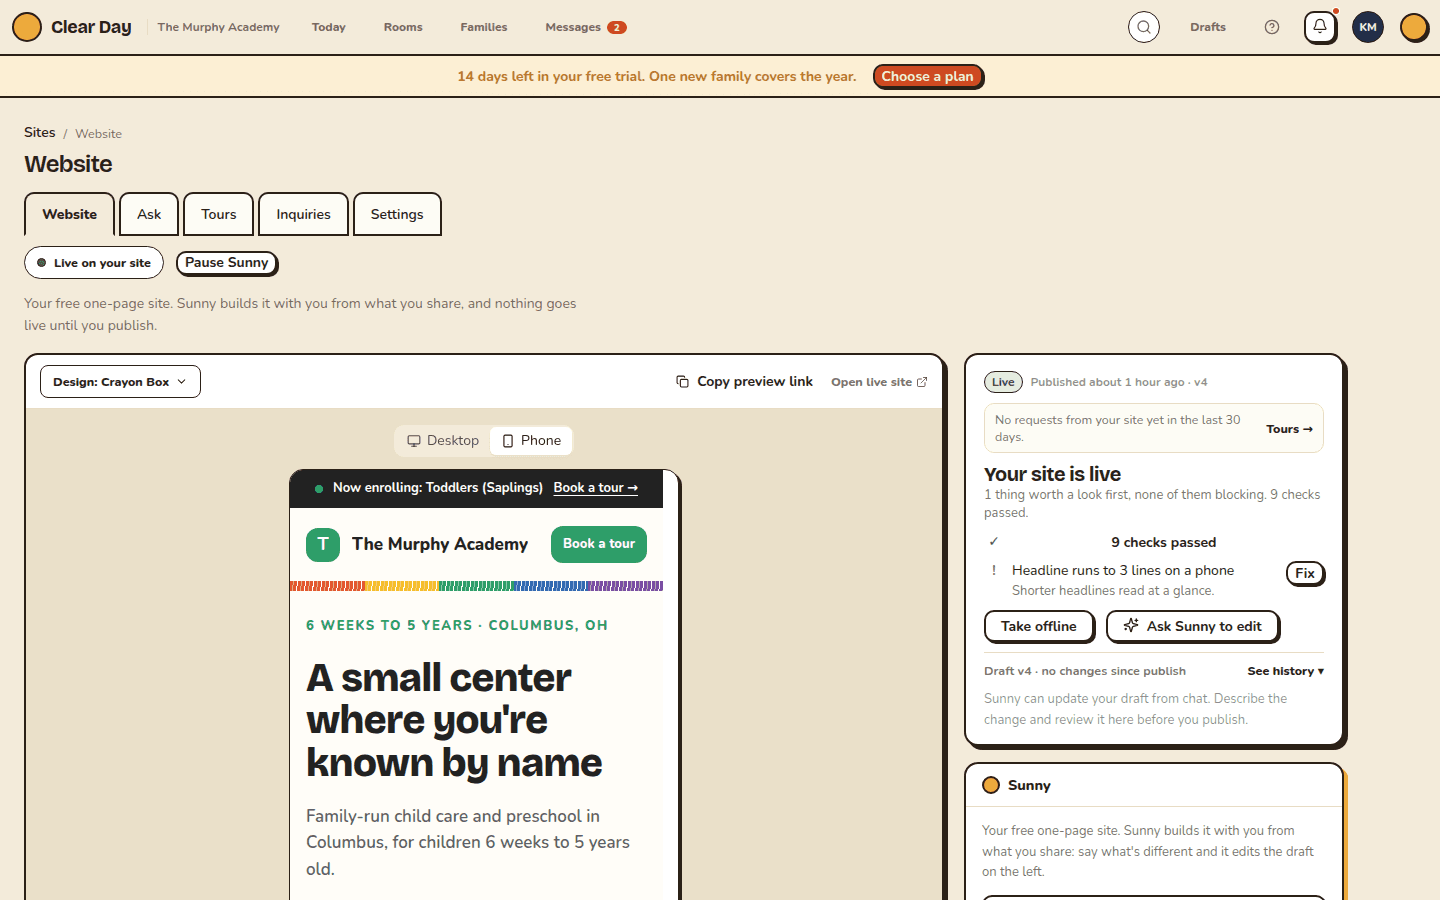Click Book a tour link in the enrolling banner
The height and width of the screenshot is (900, 1440).
point(596,488)
